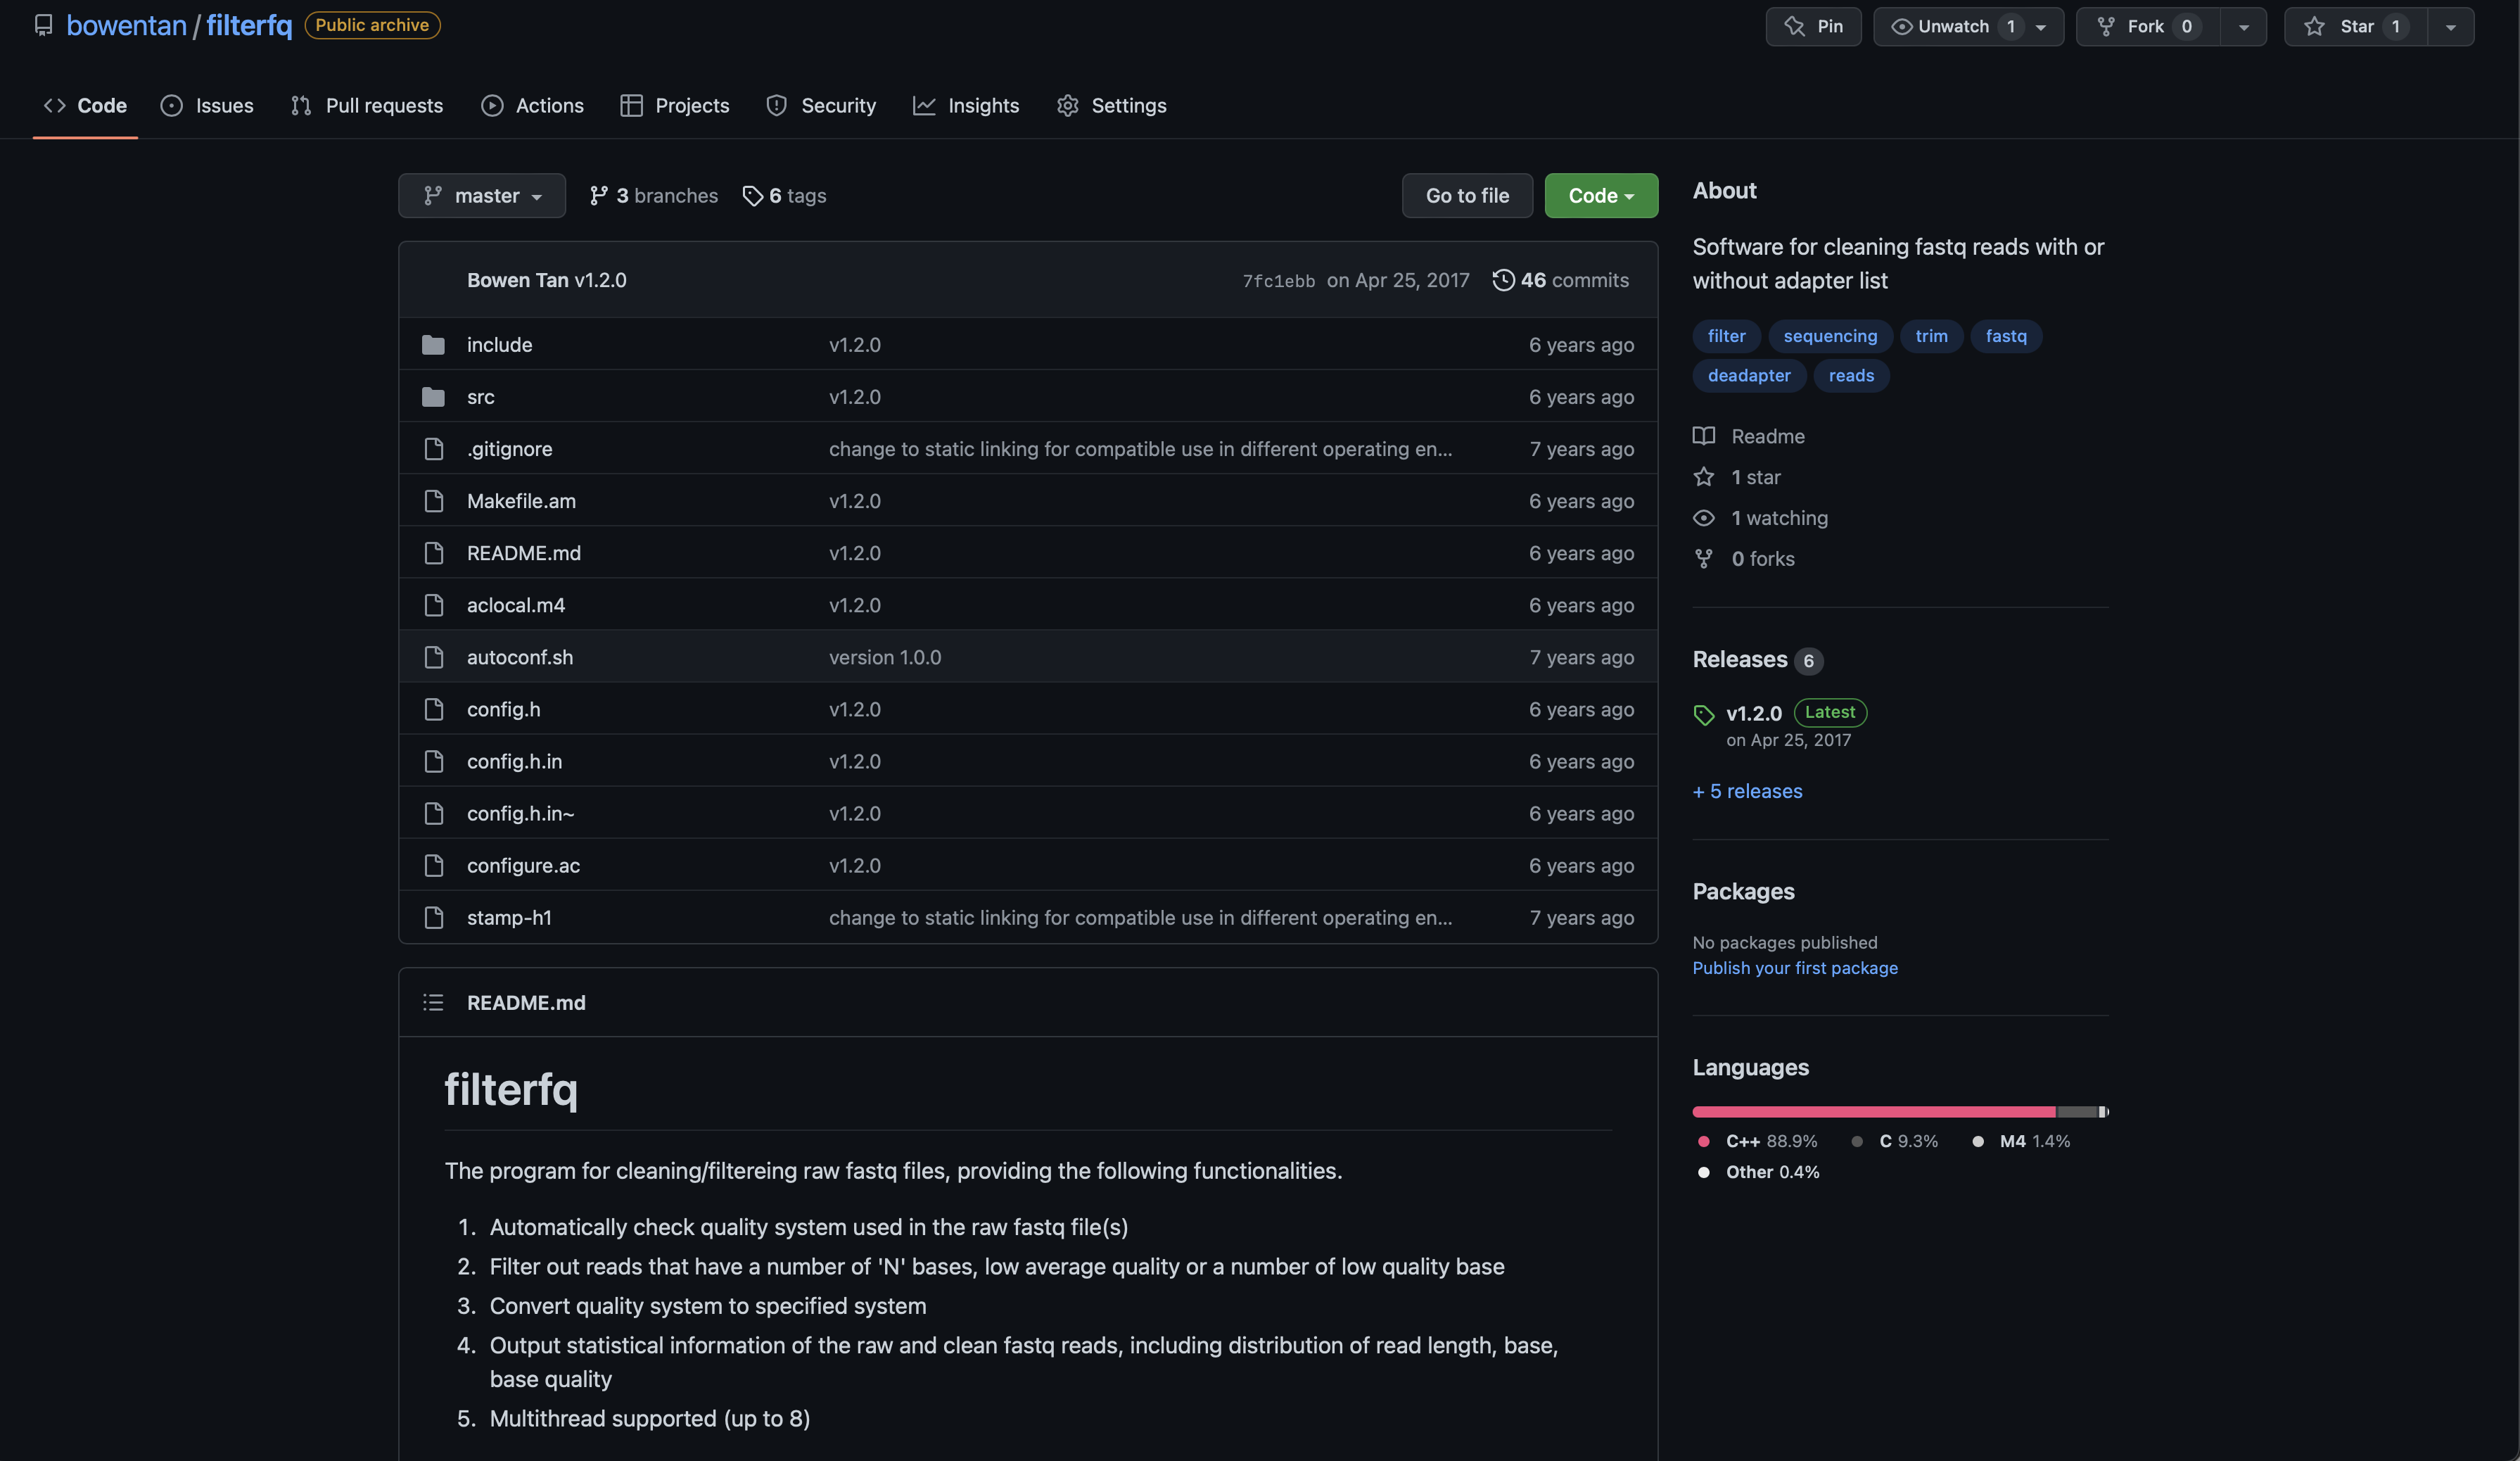Click the eye icon beside 1 watching
Screen dimensions: 2520x1461
pyautogui.click(x=1704, y=518)
